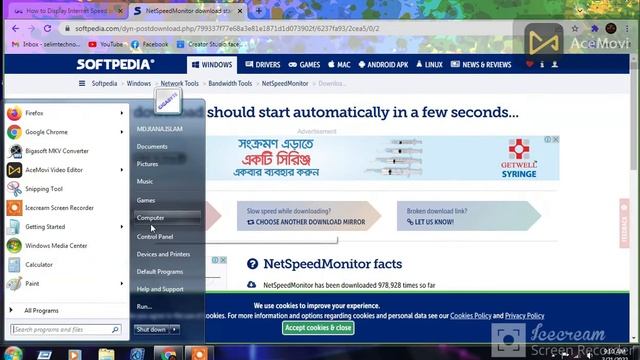This screenshot has height=360, width=640.
Task: Go to Bandwidth Tools breadcrumb
Action: [x=230, y=83]
